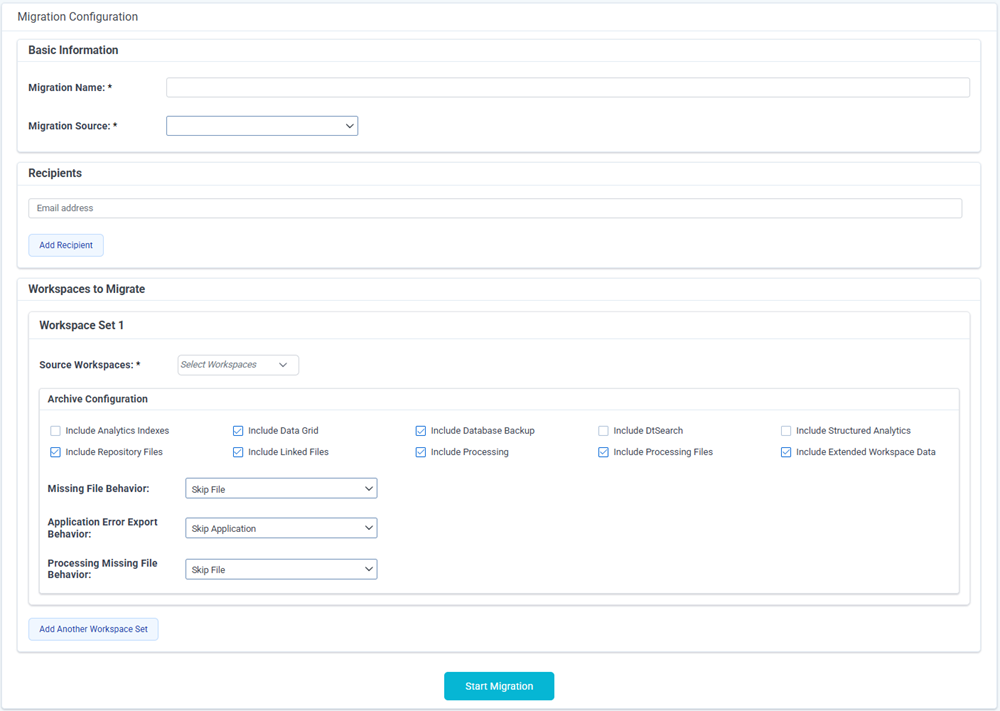The height and width of the screenshot is (711, 1000).
Task: Enable Include Structured Analytics
Action: (786, 430)
